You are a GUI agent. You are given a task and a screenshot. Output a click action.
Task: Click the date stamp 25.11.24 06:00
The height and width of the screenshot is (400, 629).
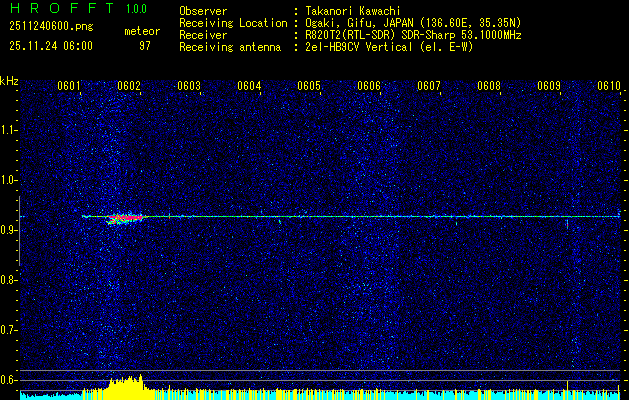click(51, 46)
